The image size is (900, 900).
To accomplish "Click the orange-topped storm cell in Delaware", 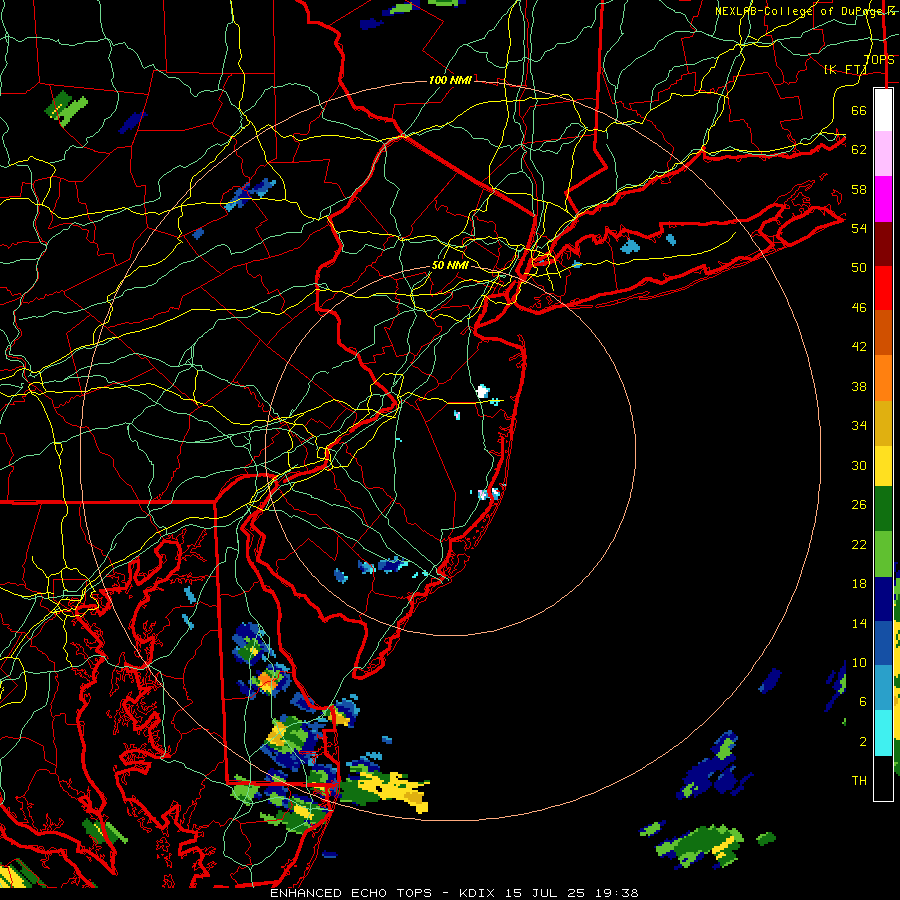I will 267,681.
